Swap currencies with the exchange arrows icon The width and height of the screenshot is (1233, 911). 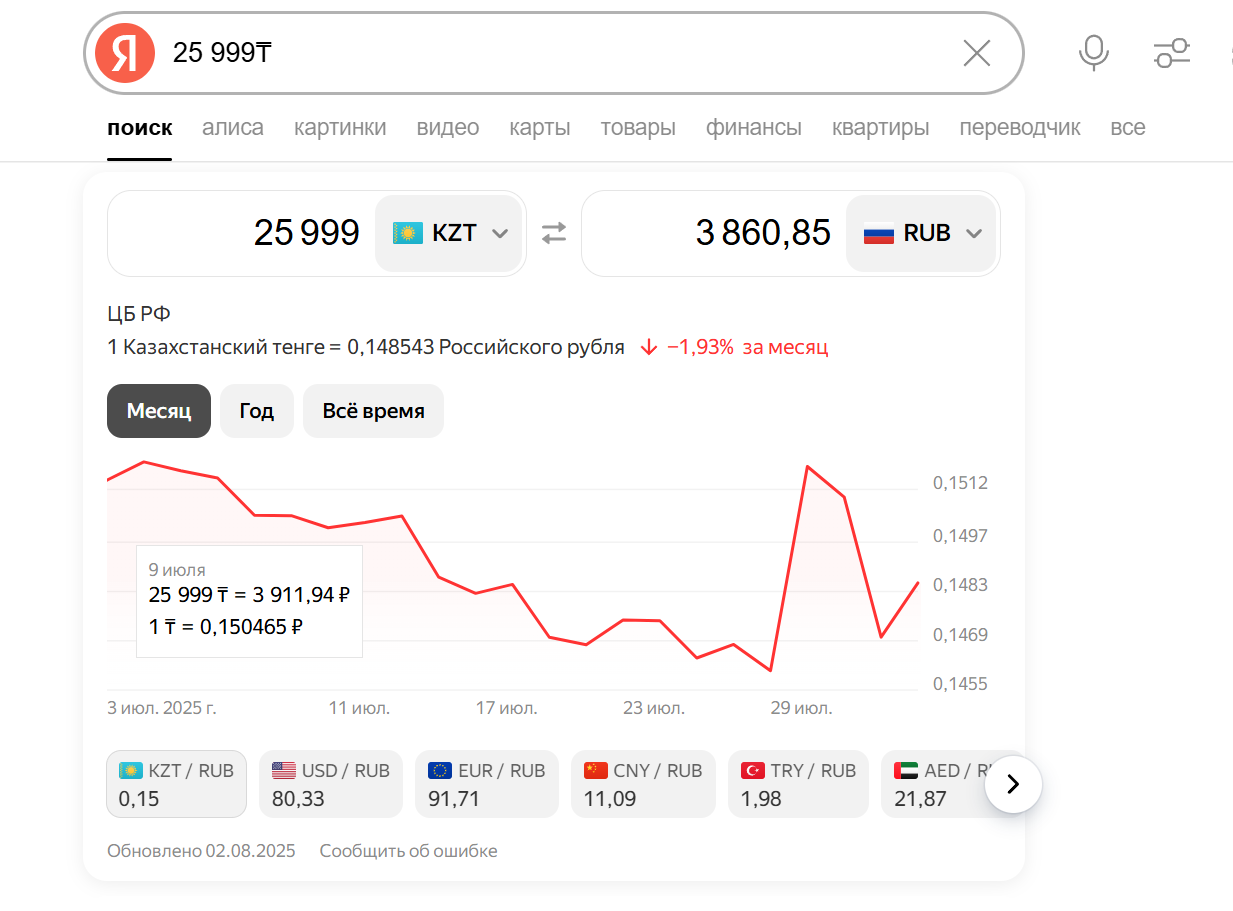pyautogui.click(x=554, y=233)
